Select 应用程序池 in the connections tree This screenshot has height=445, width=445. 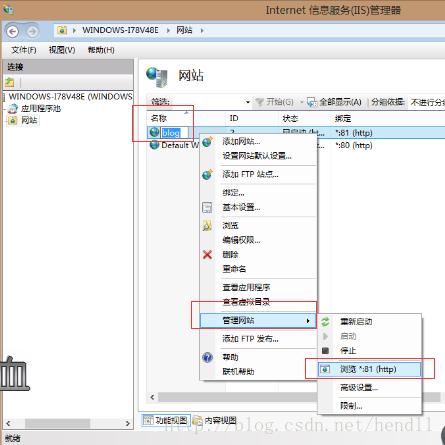pos(41,108)
